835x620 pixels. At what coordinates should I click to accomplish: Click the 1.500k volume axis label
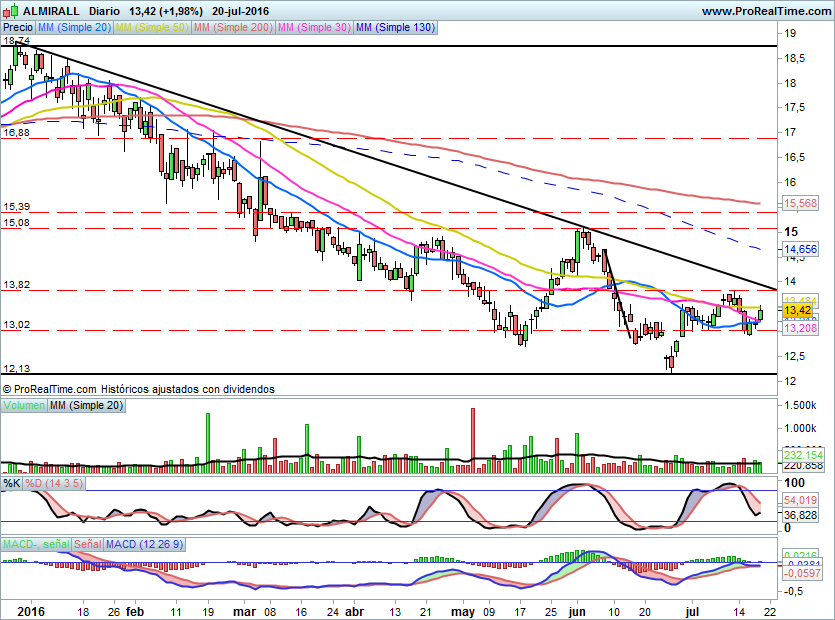tap(800, 405)
